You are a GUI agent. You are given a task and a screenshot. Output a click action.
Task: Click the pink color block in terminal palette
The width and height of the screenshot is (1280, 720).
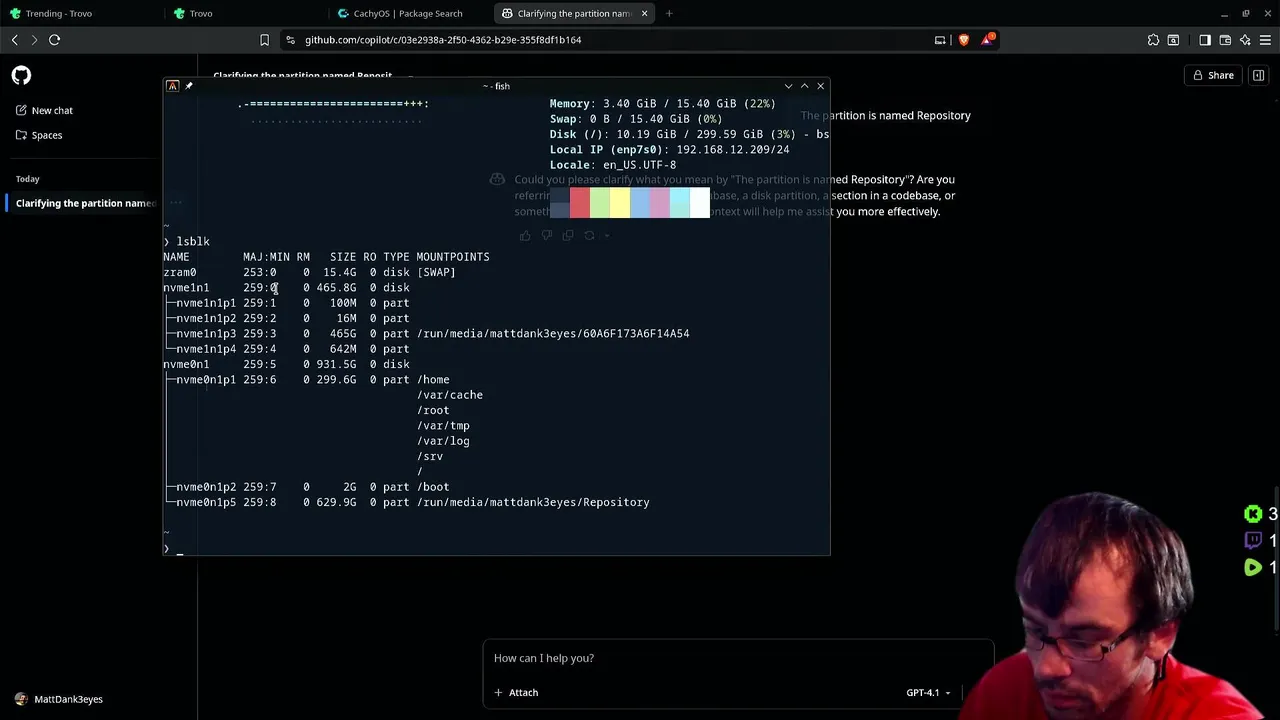[x=659, y=202]
